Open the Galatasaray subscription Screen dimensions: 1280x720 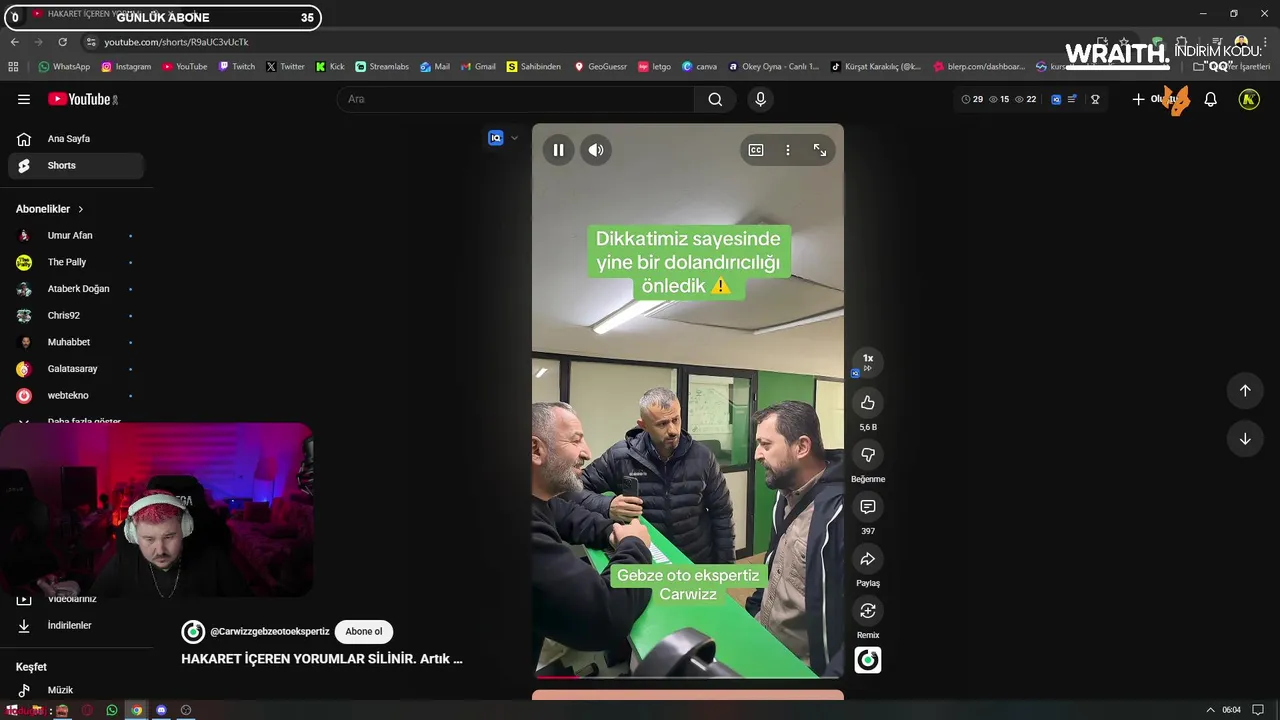click(x=76, y=369)
